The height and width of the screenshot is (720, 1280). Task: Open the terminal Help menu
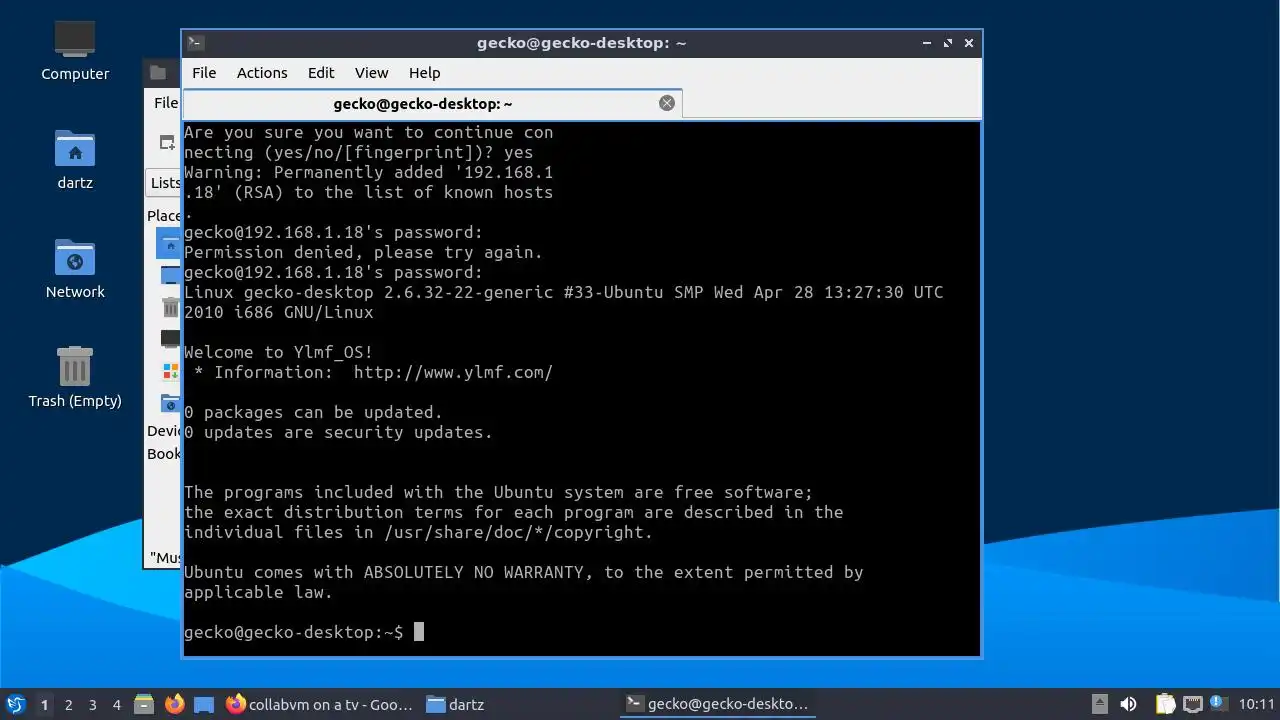424,73
